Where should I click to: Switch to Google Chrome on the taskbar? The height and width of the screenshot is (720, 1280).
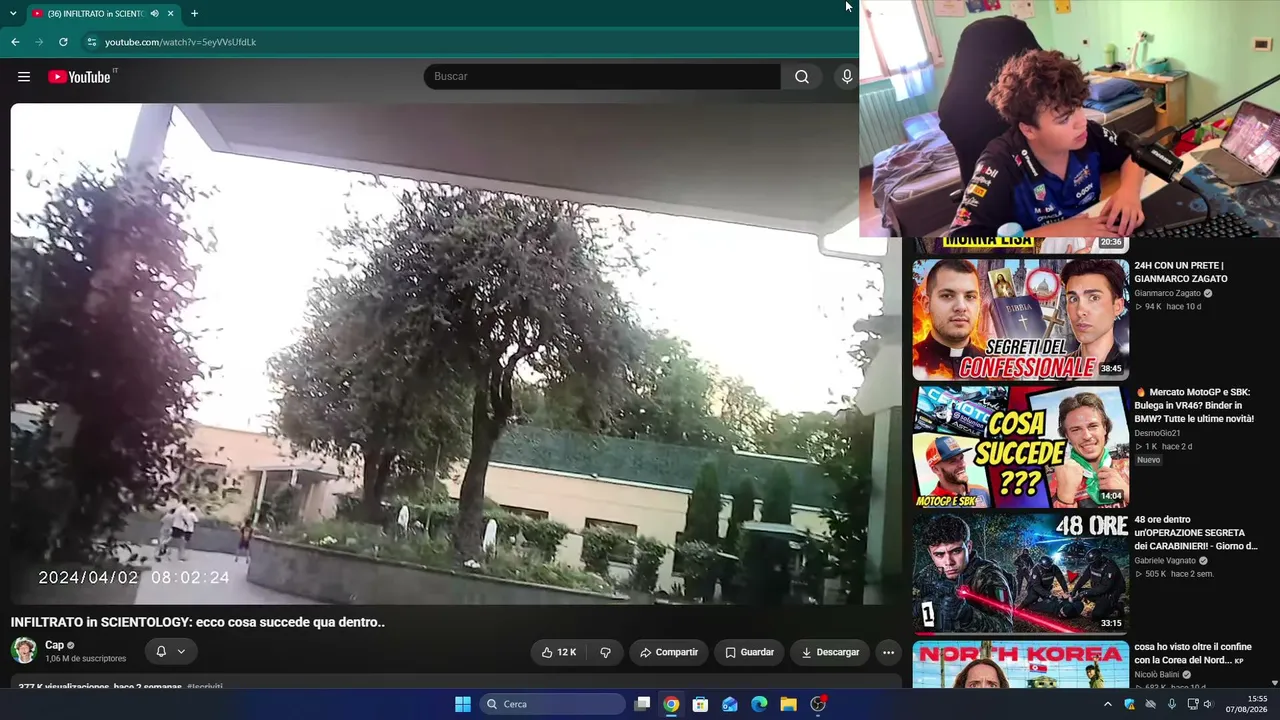coord(671,704)
